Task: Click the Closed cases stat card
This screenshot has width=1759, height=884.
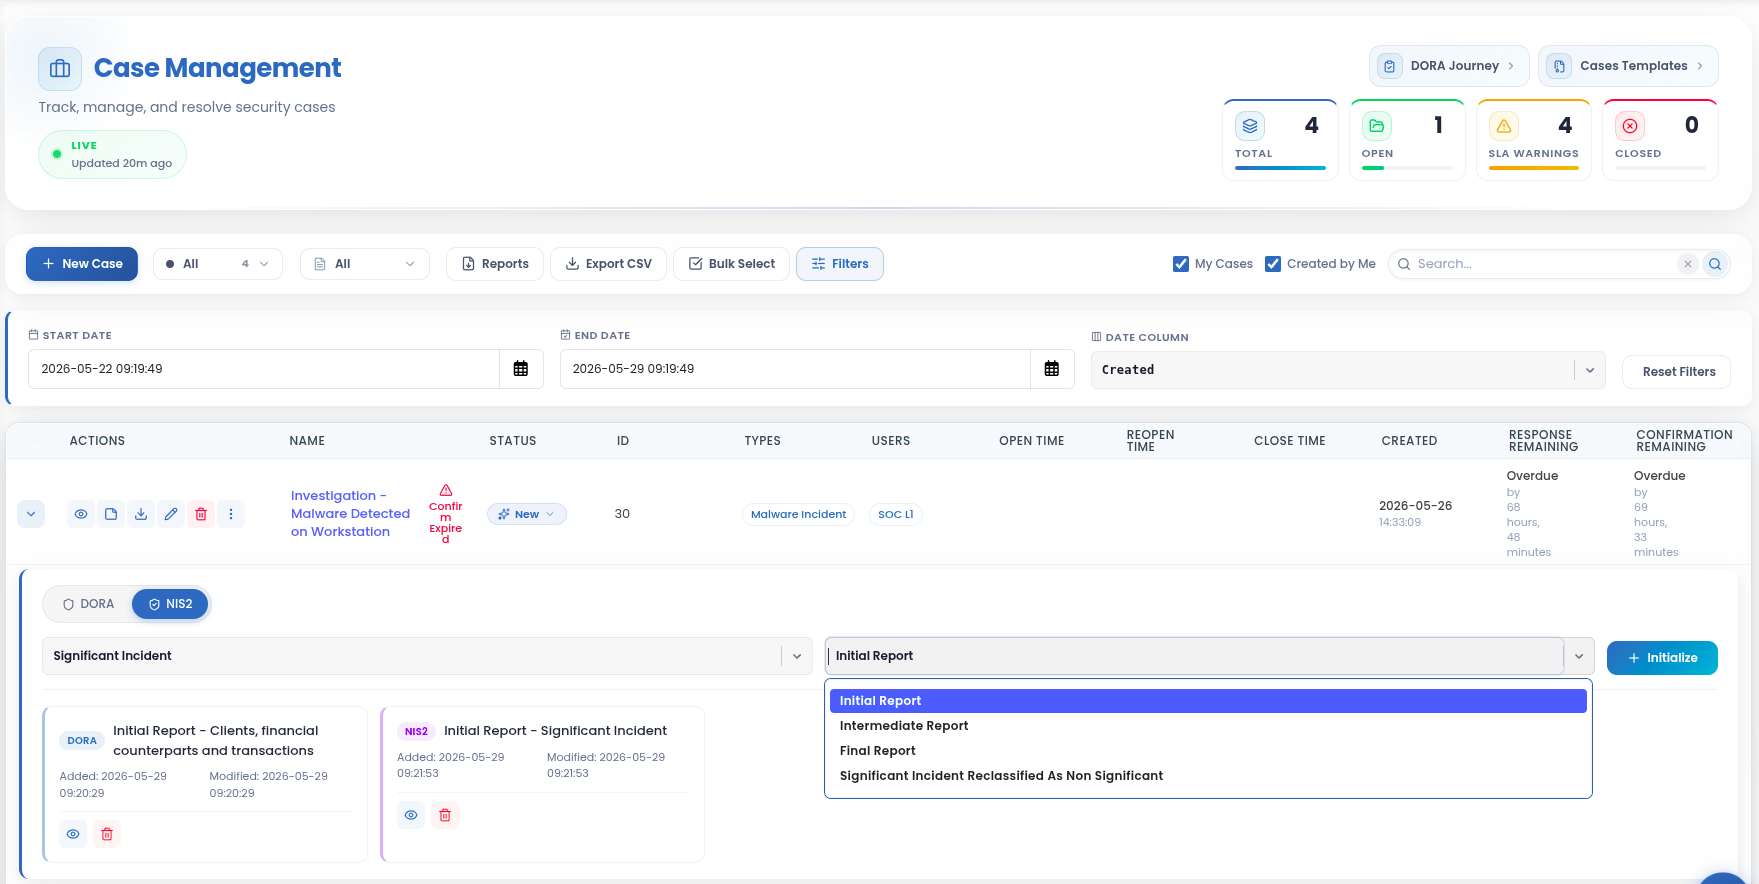Action: (1660, 140)
